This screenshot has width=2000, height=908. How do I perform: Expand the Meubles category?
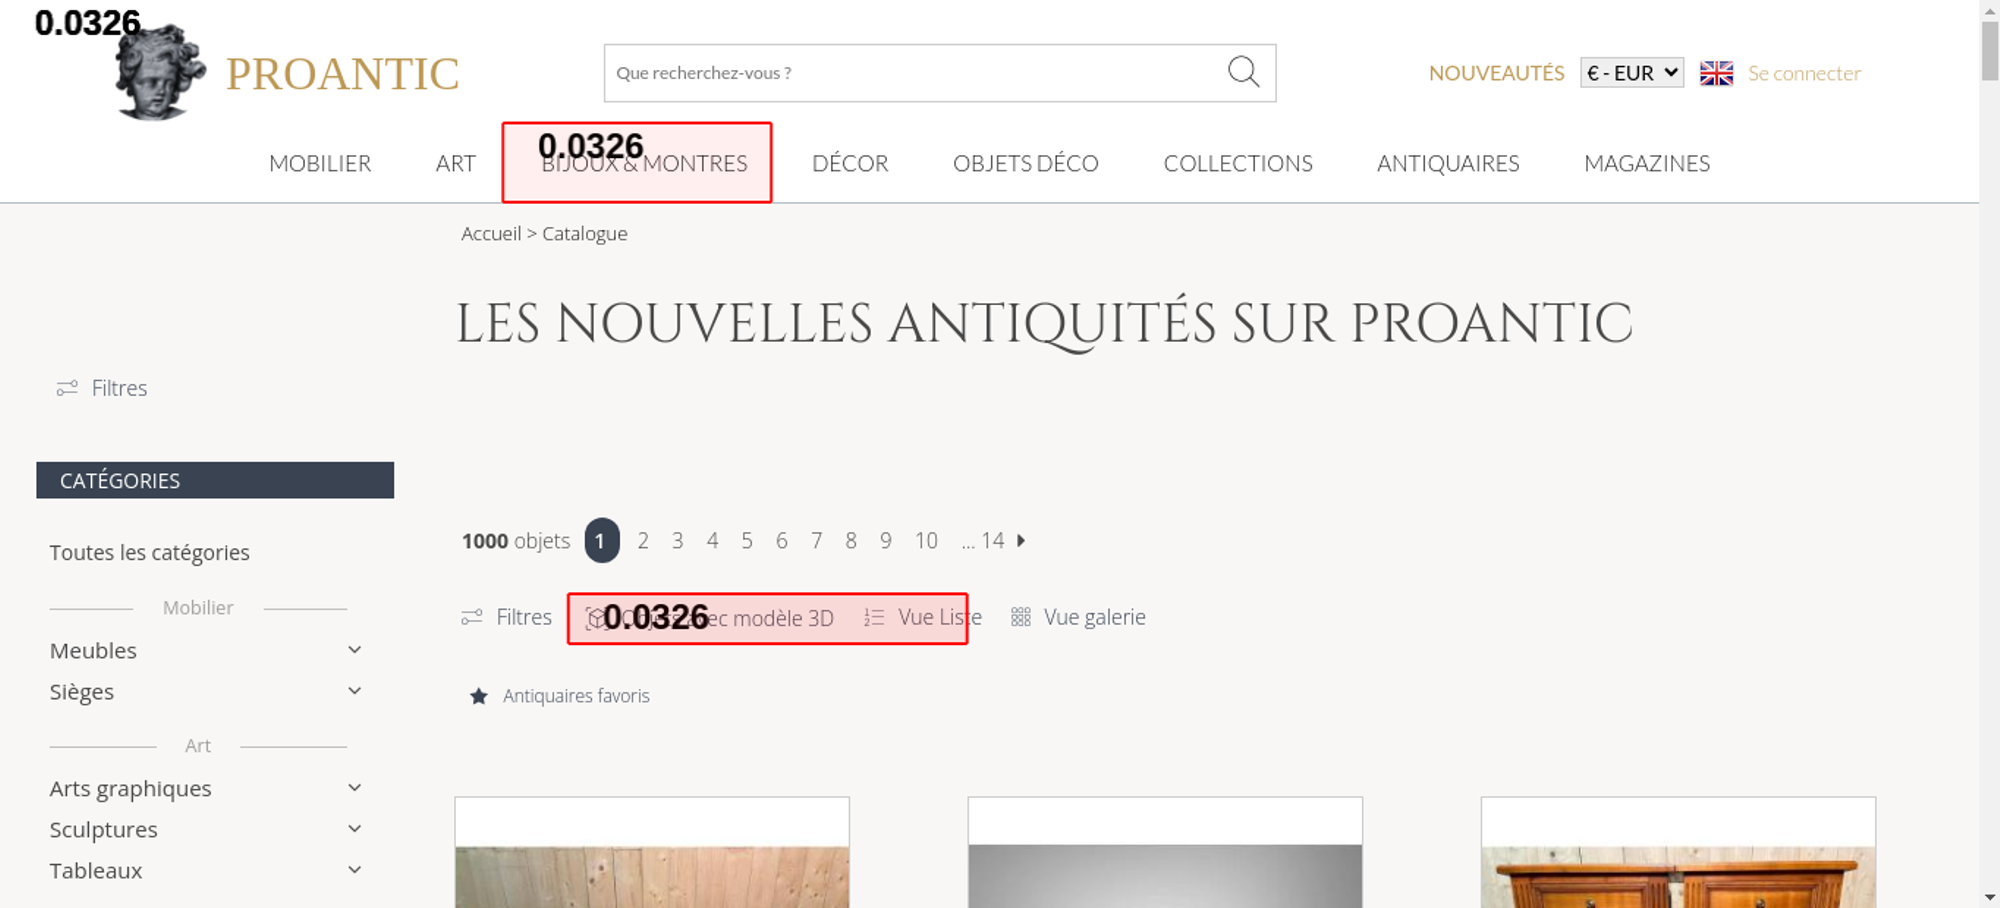point(354,650)
